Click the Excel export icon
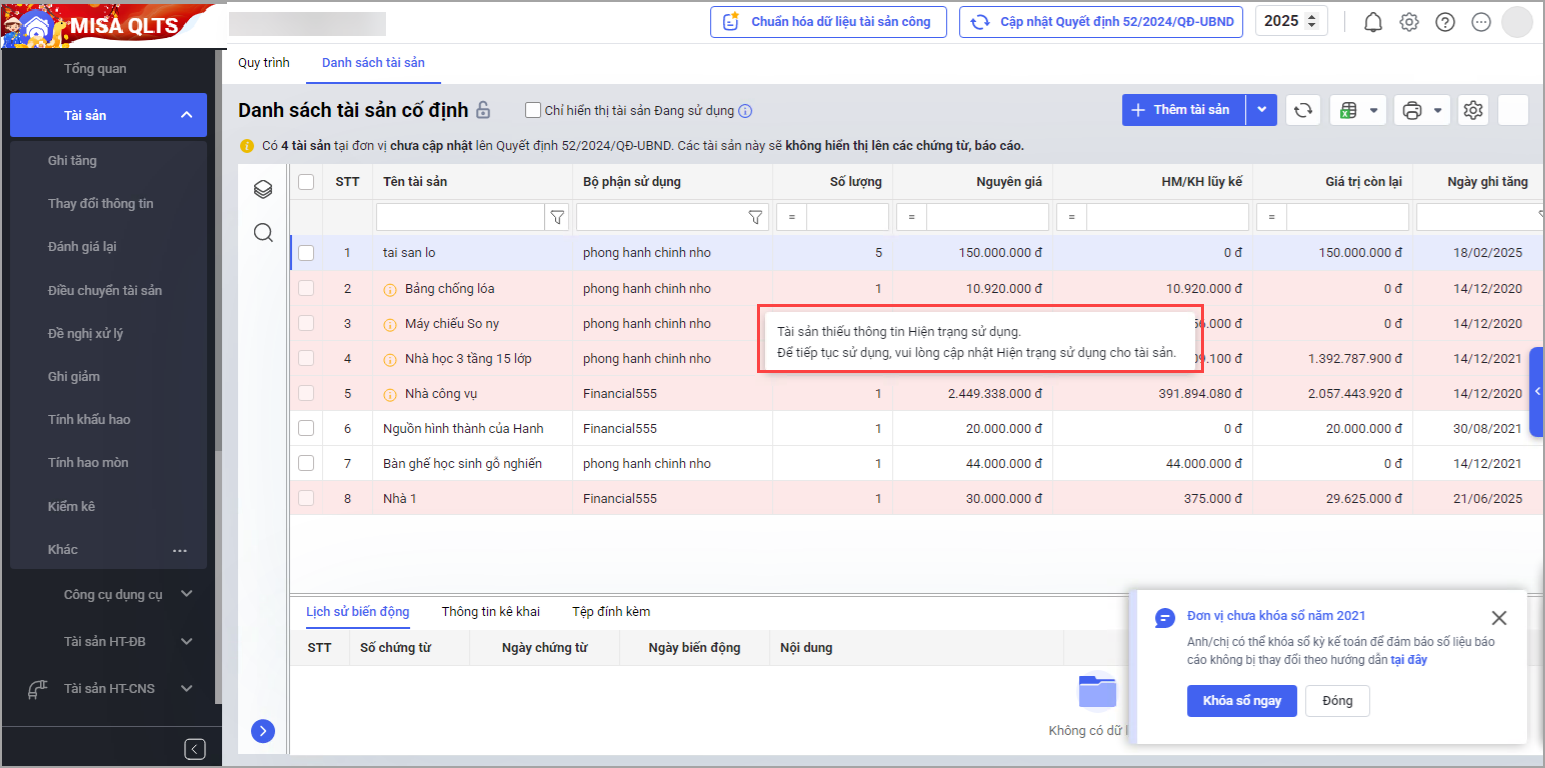 tap(1348, 110)
